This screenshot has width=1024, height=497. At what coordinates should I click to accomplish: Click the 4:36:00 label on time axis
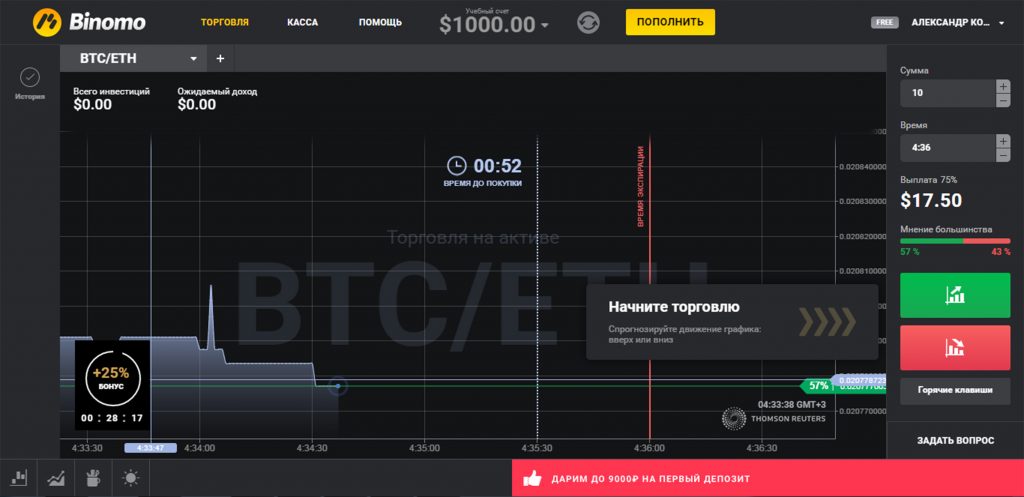(649, 448)
